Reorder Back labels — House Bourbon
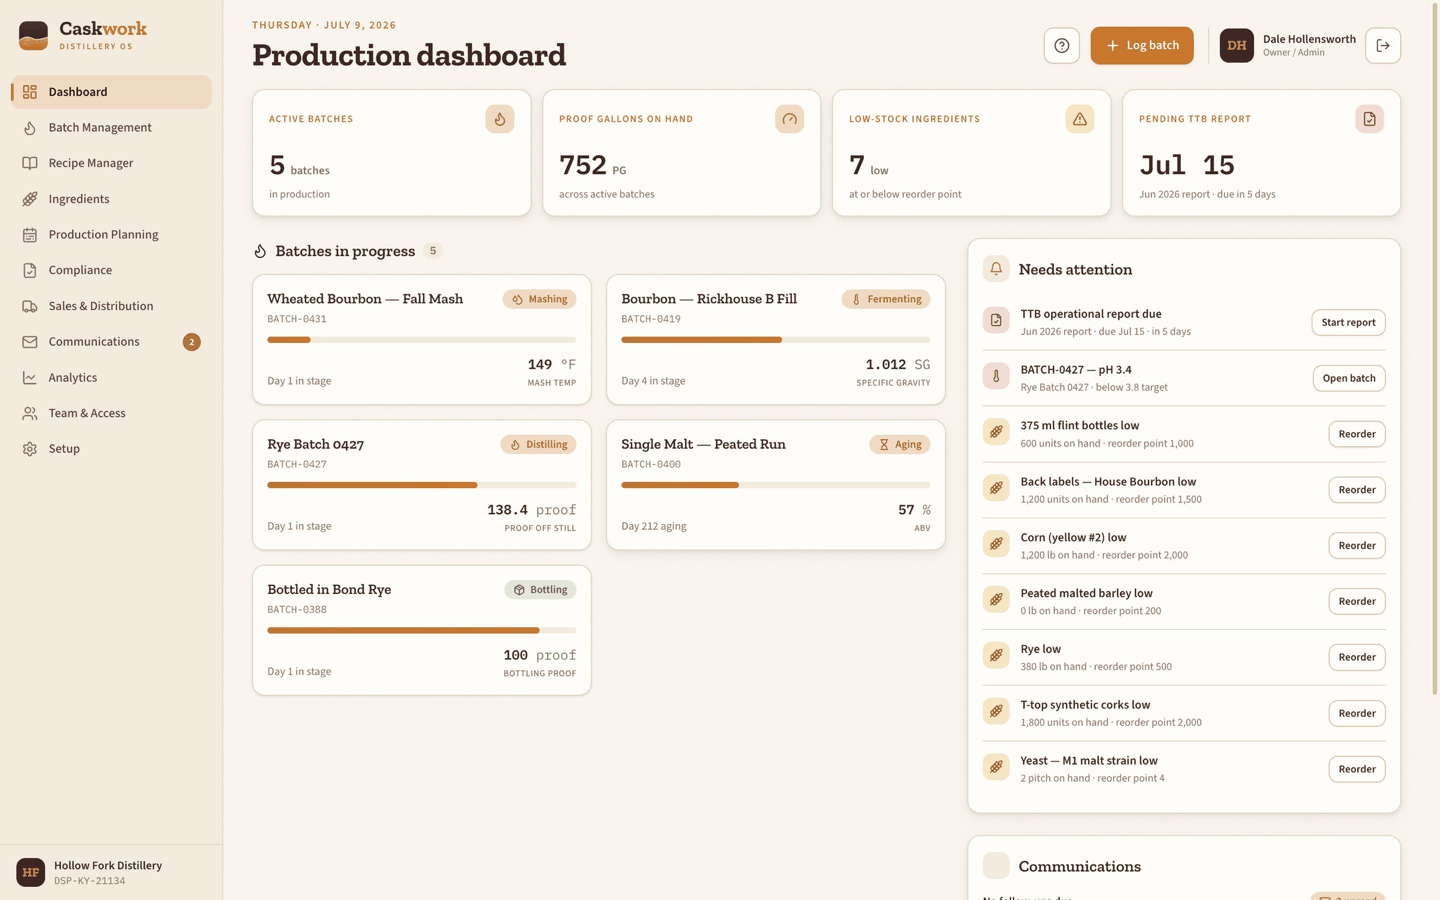1440x900 pixels. coord(1356,490)
